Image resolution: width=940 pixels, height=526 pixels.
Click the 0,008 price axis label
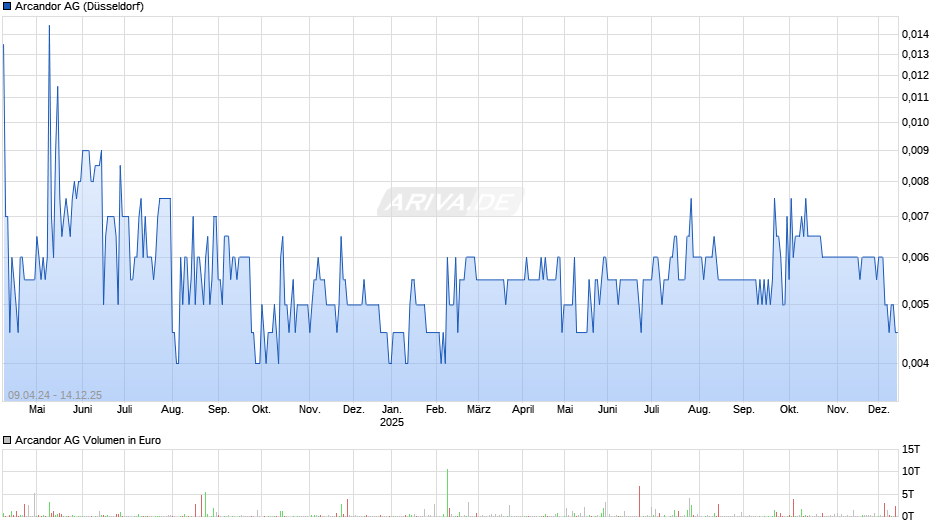click(x=915, y=182)
